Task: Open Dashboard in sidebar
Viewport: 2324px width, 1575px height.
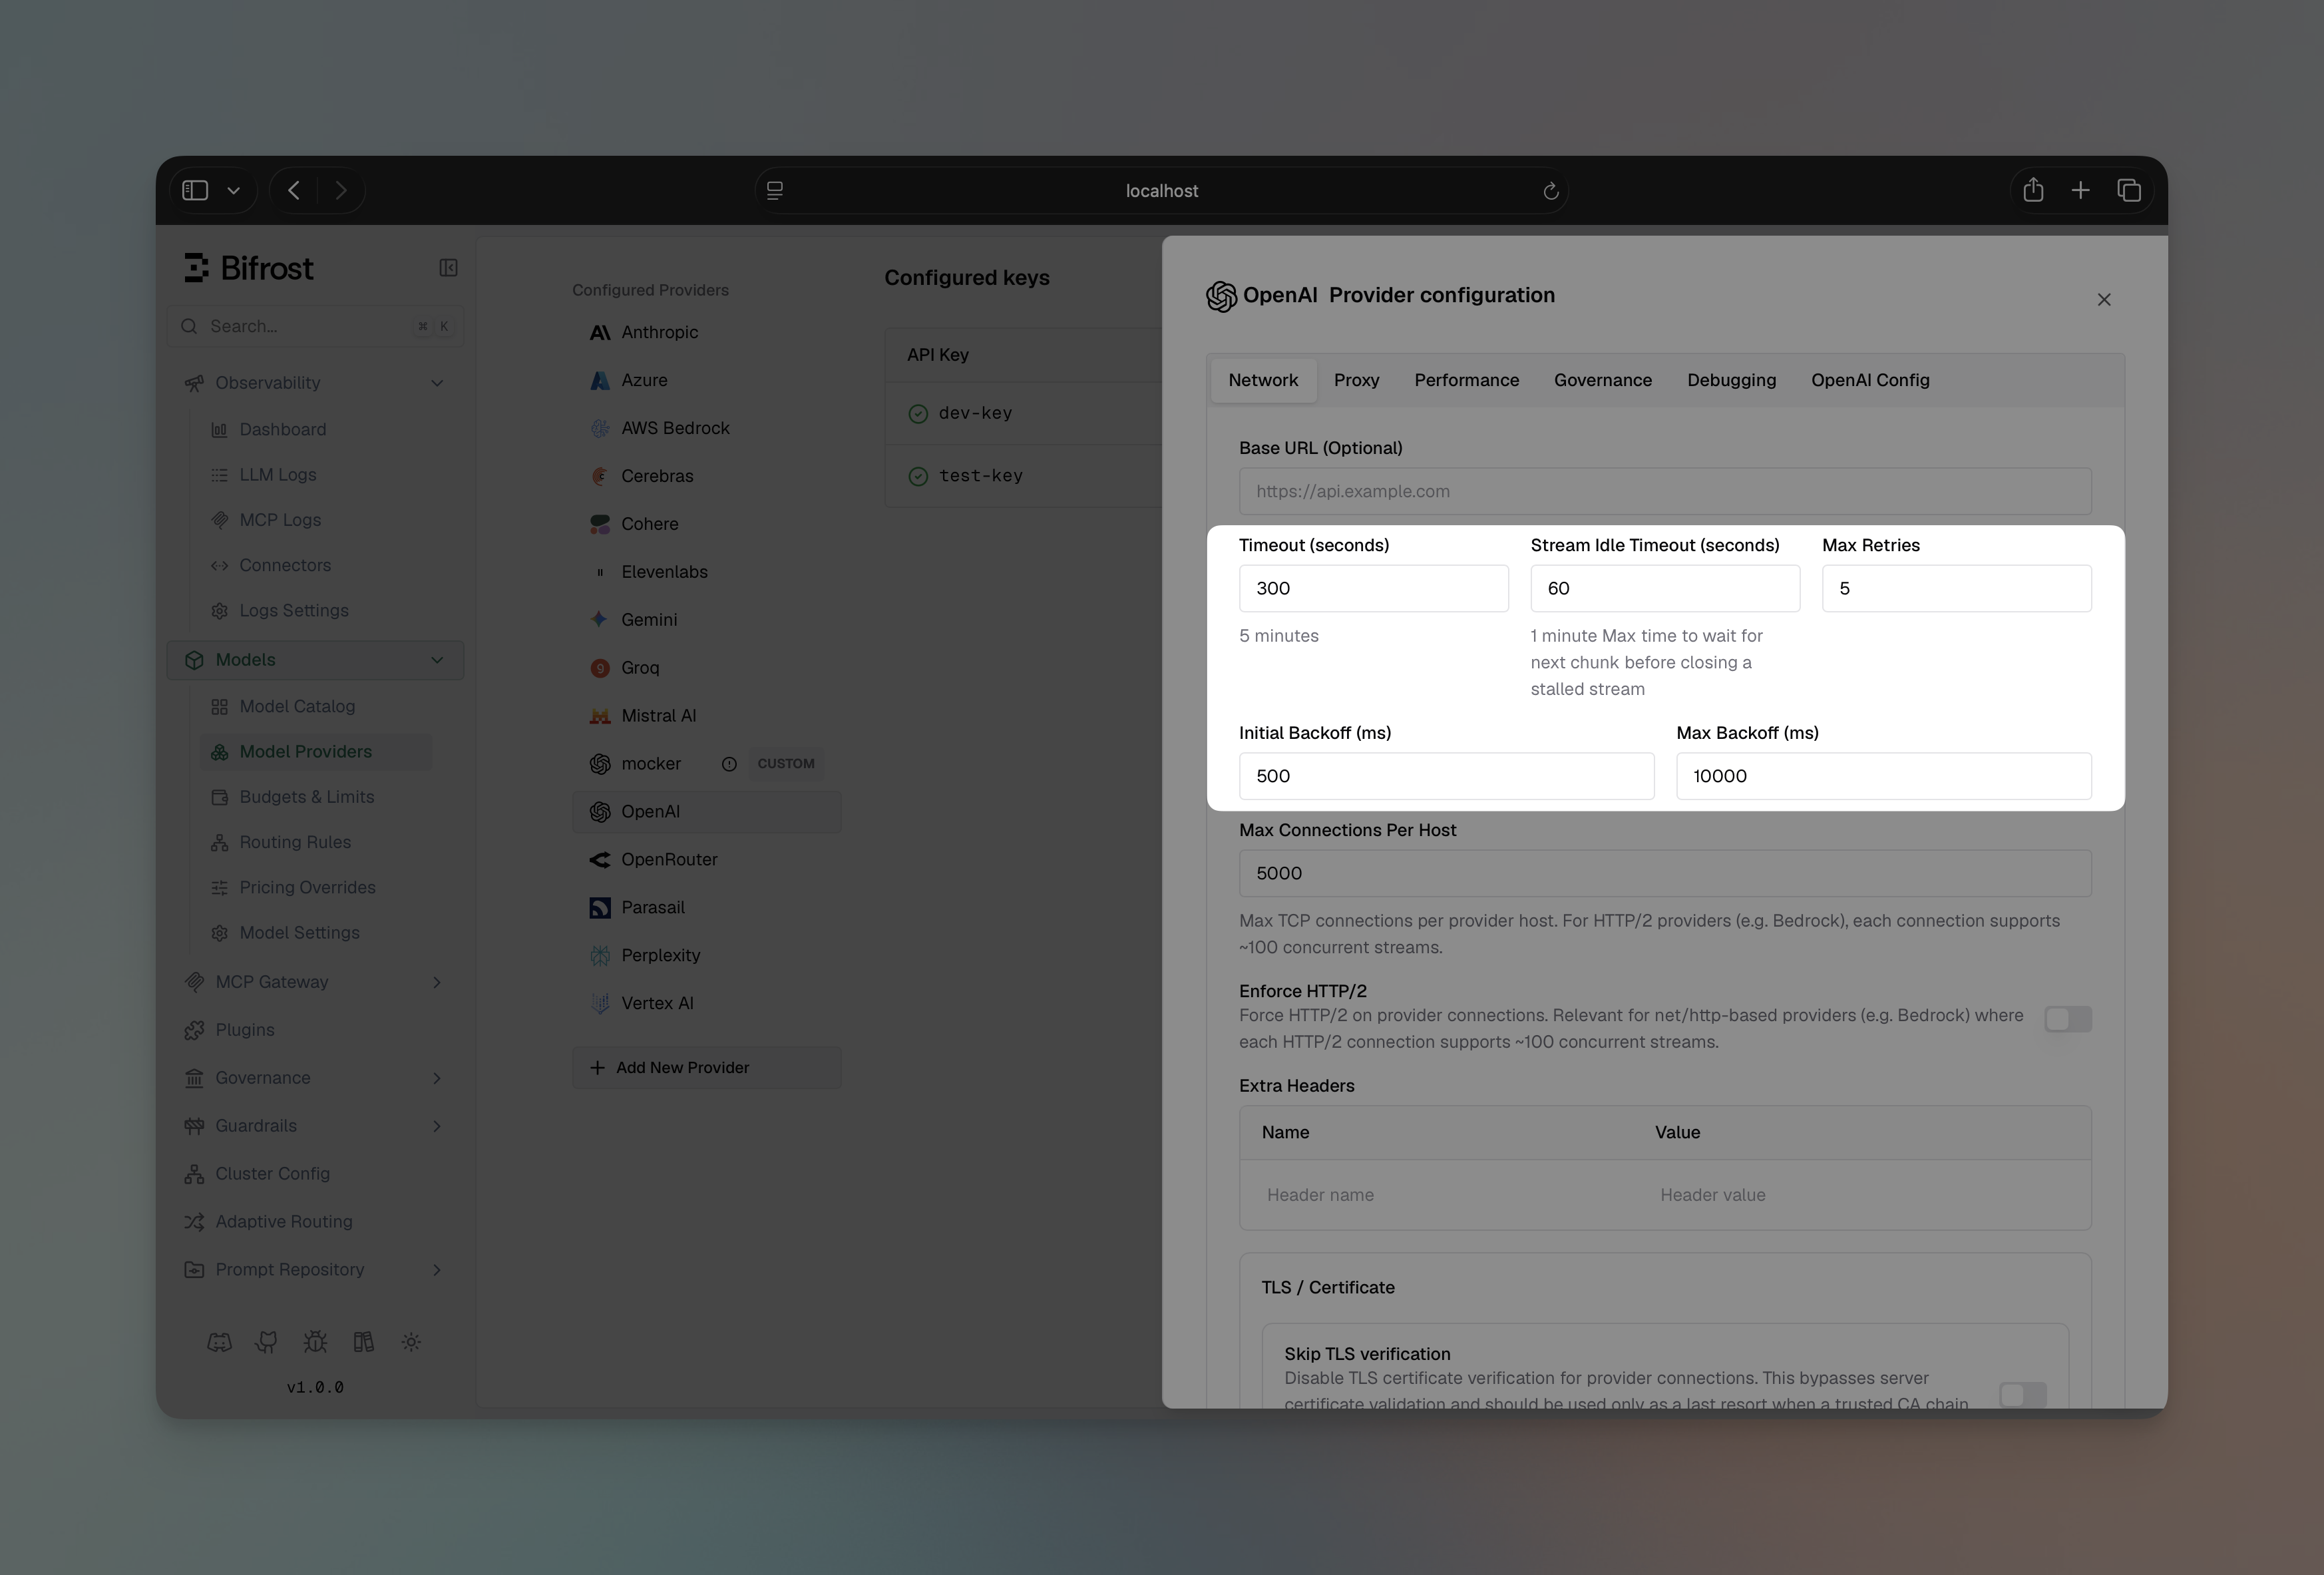Action: coord(315,429)
